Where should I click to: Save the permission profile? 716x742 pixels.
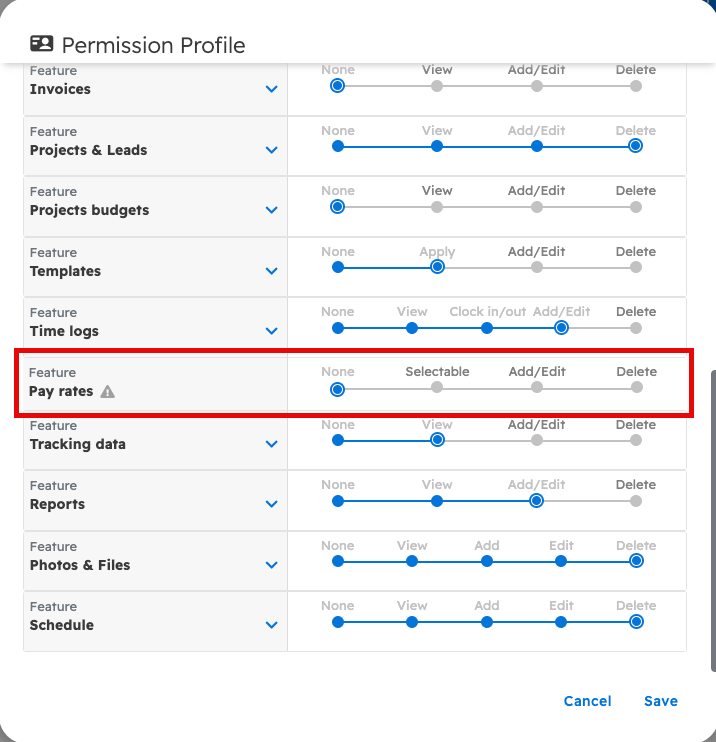[x=661, y=701]
